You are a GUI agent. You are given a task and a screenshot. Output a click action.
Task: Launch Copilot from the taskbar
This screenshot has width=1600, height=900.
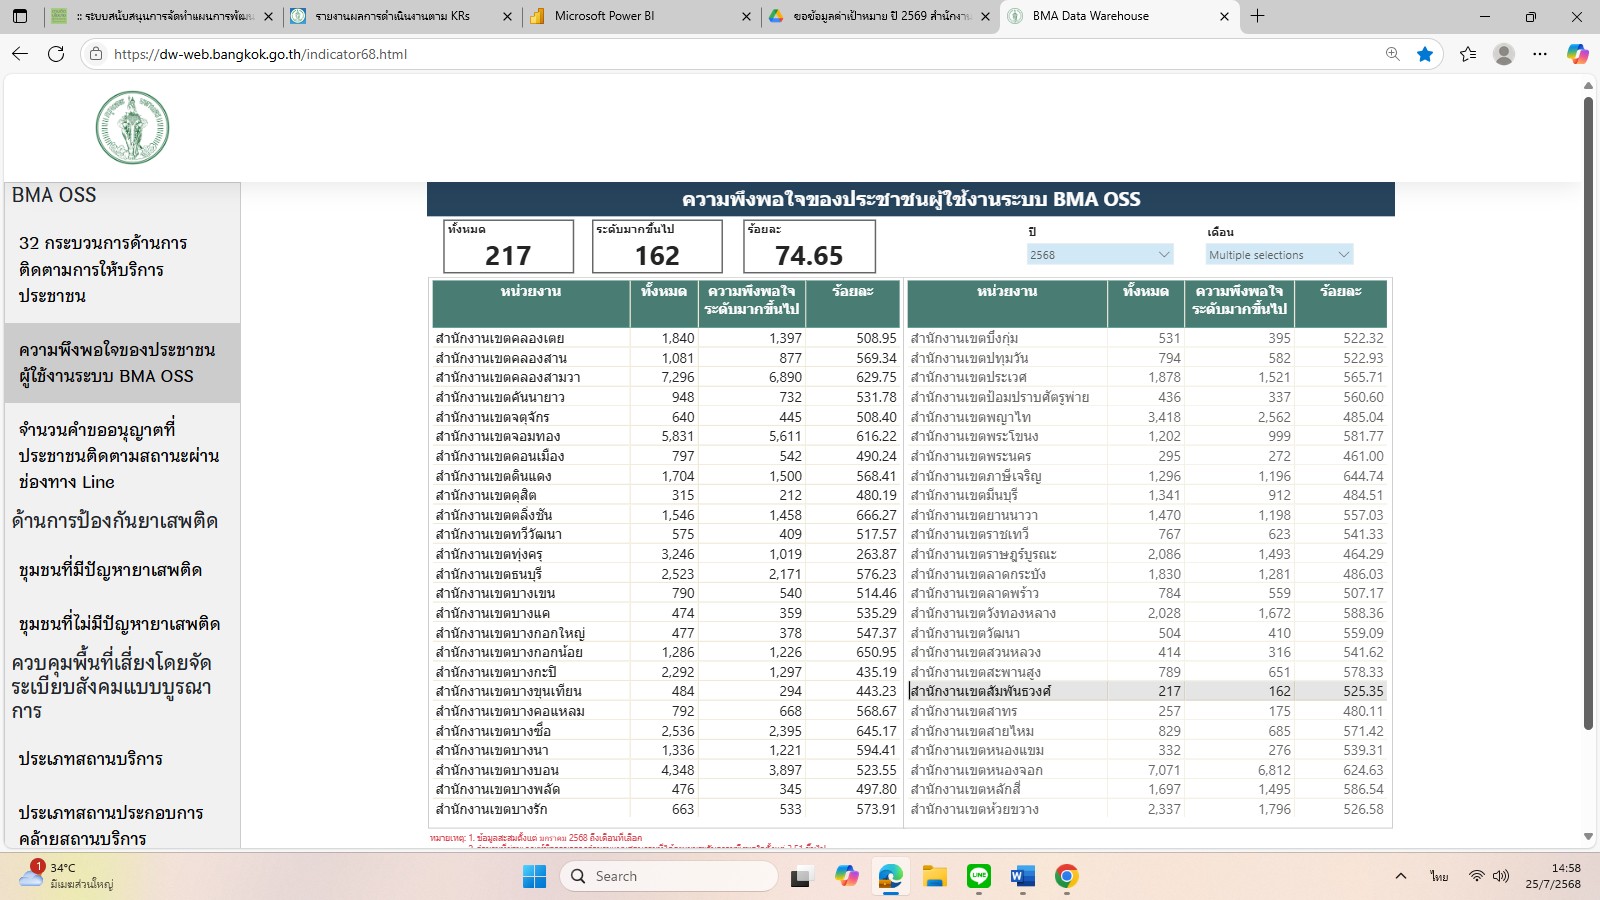(847, 876)
